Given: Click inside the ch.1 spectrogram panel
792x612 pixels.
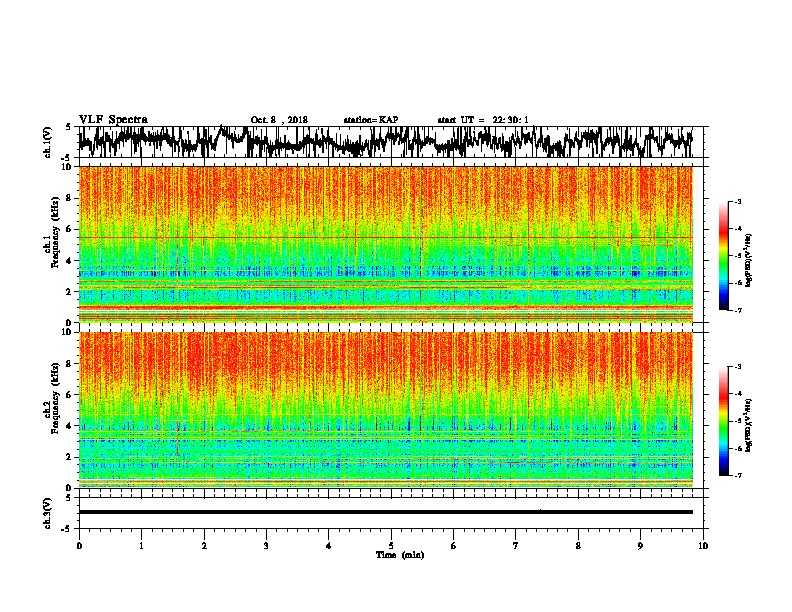Looking at the screenshot, I should tap(385, 244).
